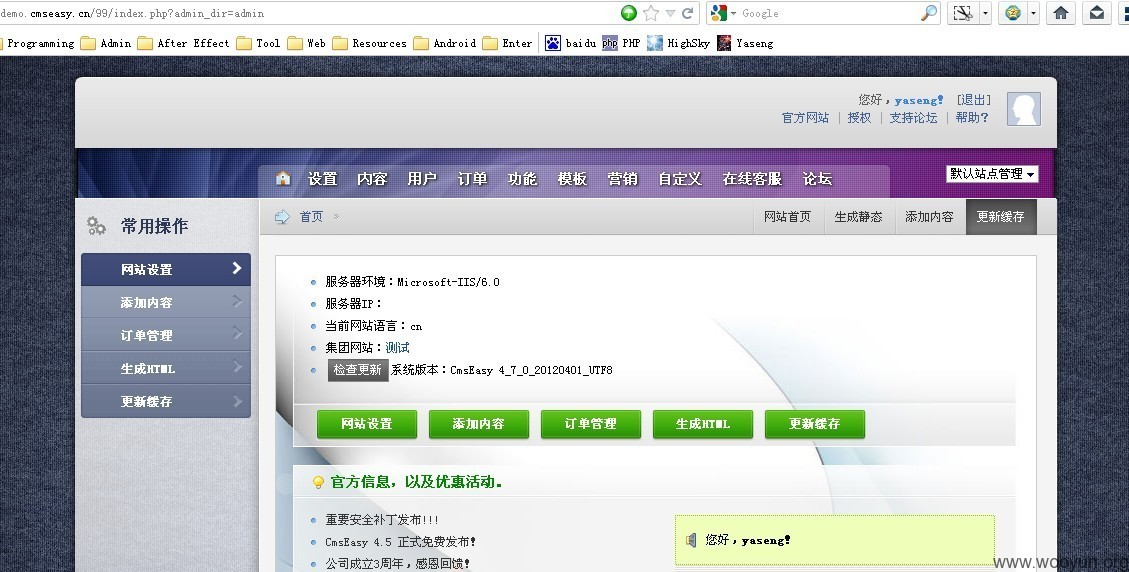Click the green 订单管理 button
The image size is (1129, 572).
[590, 424]
